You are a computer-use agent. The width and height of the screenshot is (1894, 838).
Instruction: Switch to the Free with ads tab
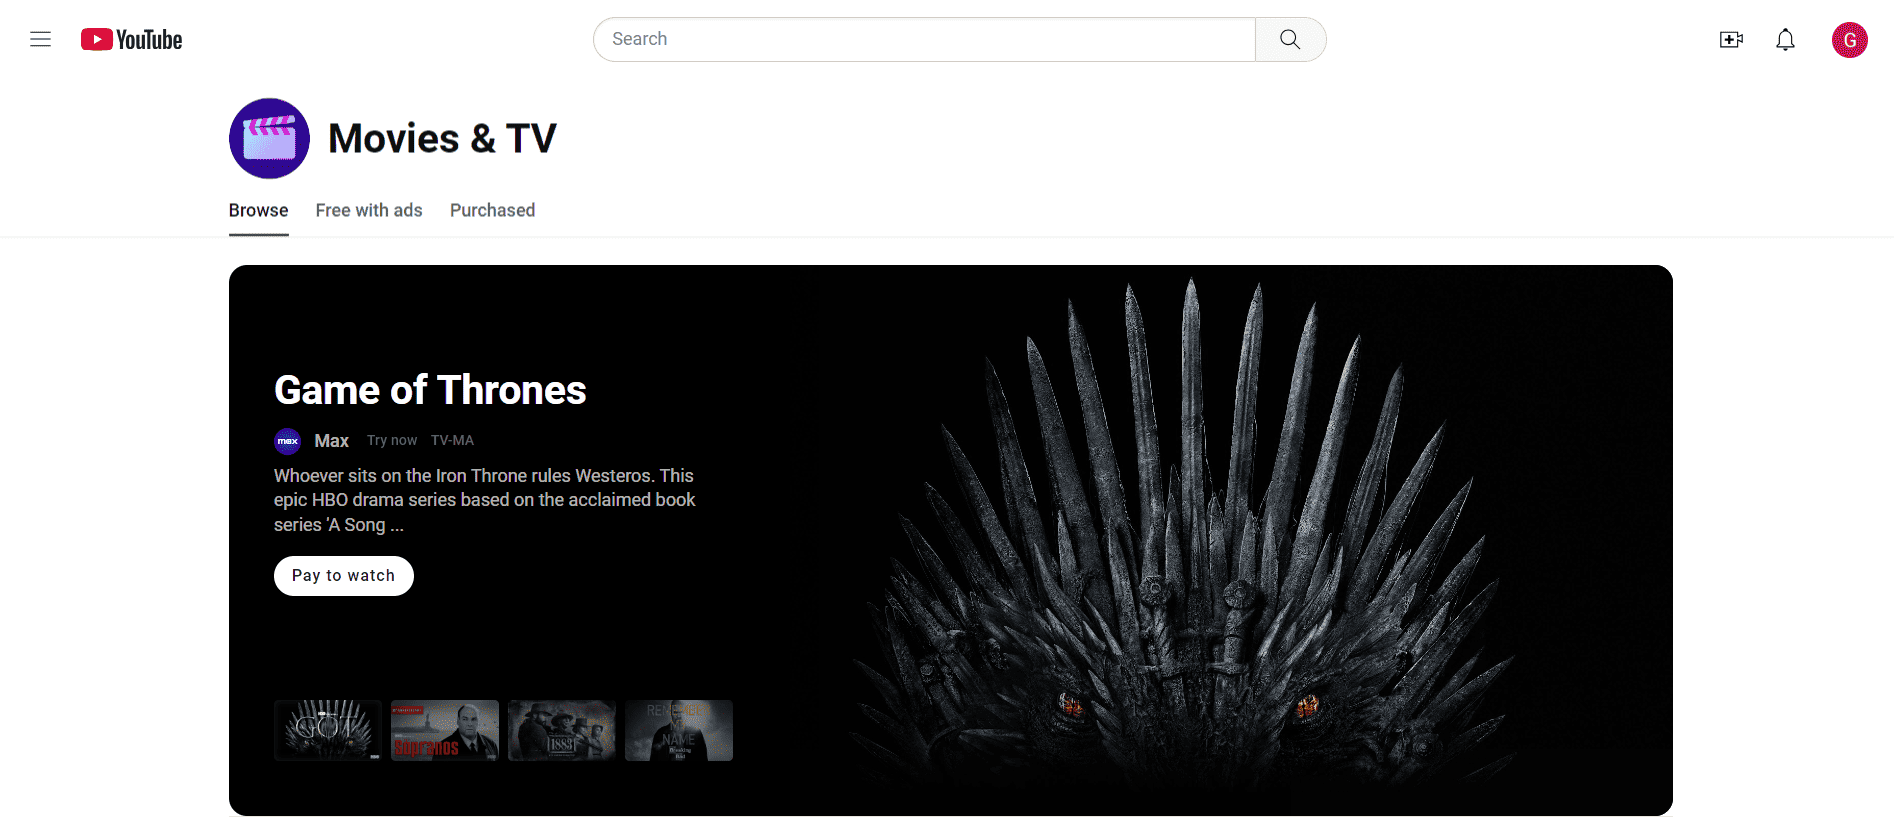coord(369,210)
